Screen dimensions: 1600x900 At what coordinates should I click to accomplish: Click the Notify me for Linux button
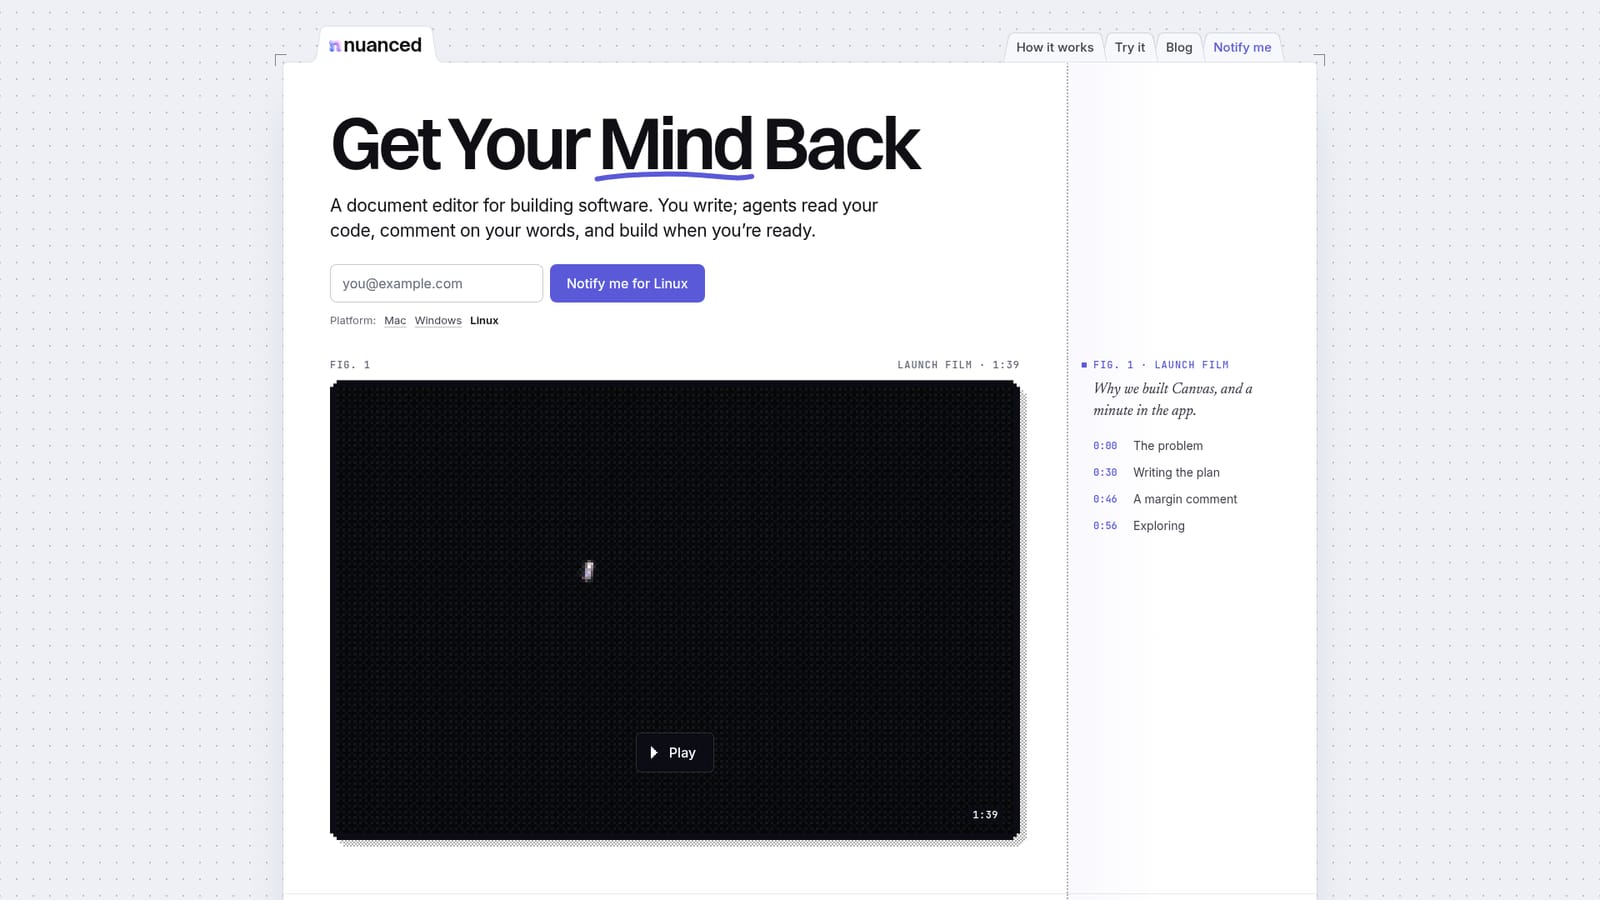[x=627, y=283]
